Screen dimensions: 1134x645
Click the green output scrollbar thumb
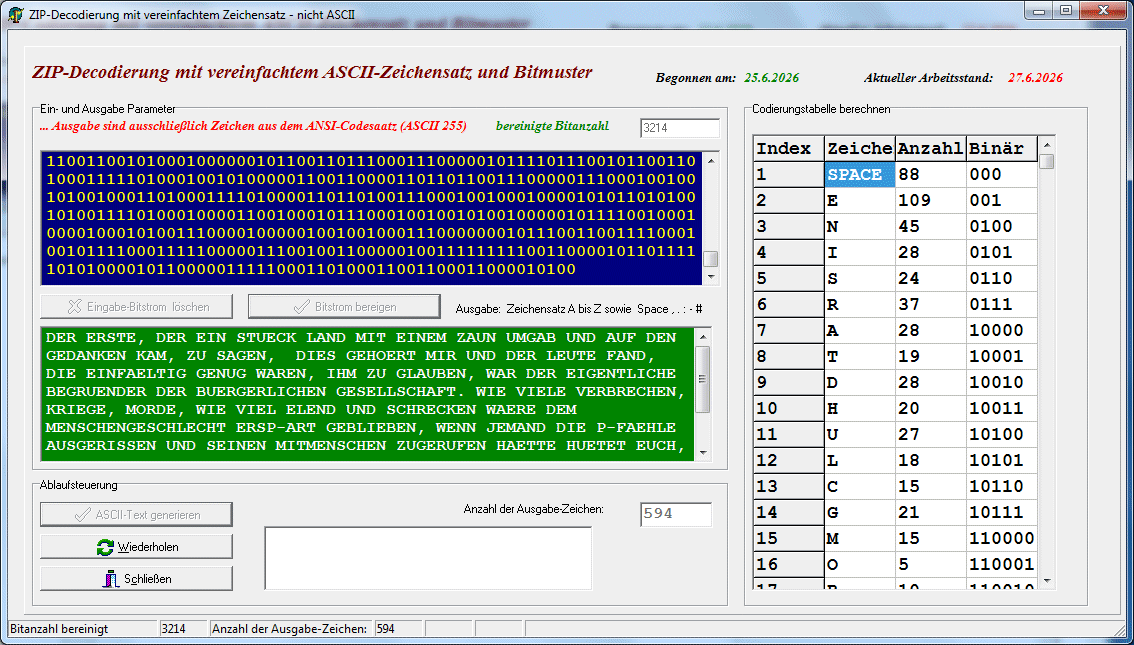[x=702, y=379]
